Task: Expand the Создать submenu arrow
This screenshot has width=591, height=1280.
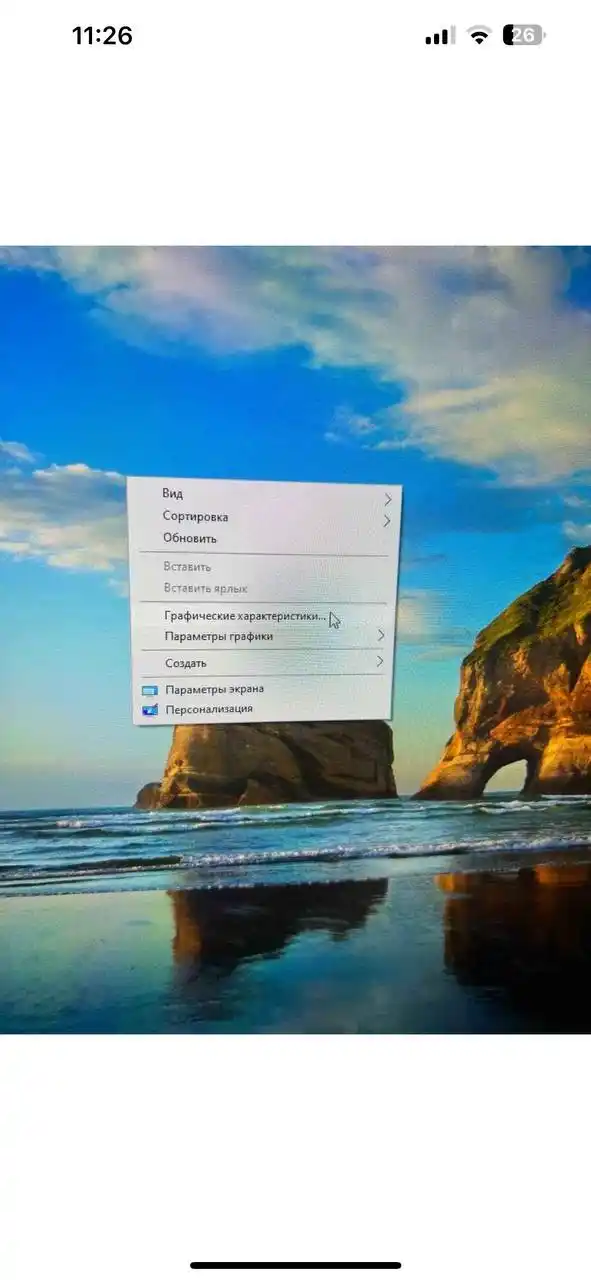Action: 380,661
